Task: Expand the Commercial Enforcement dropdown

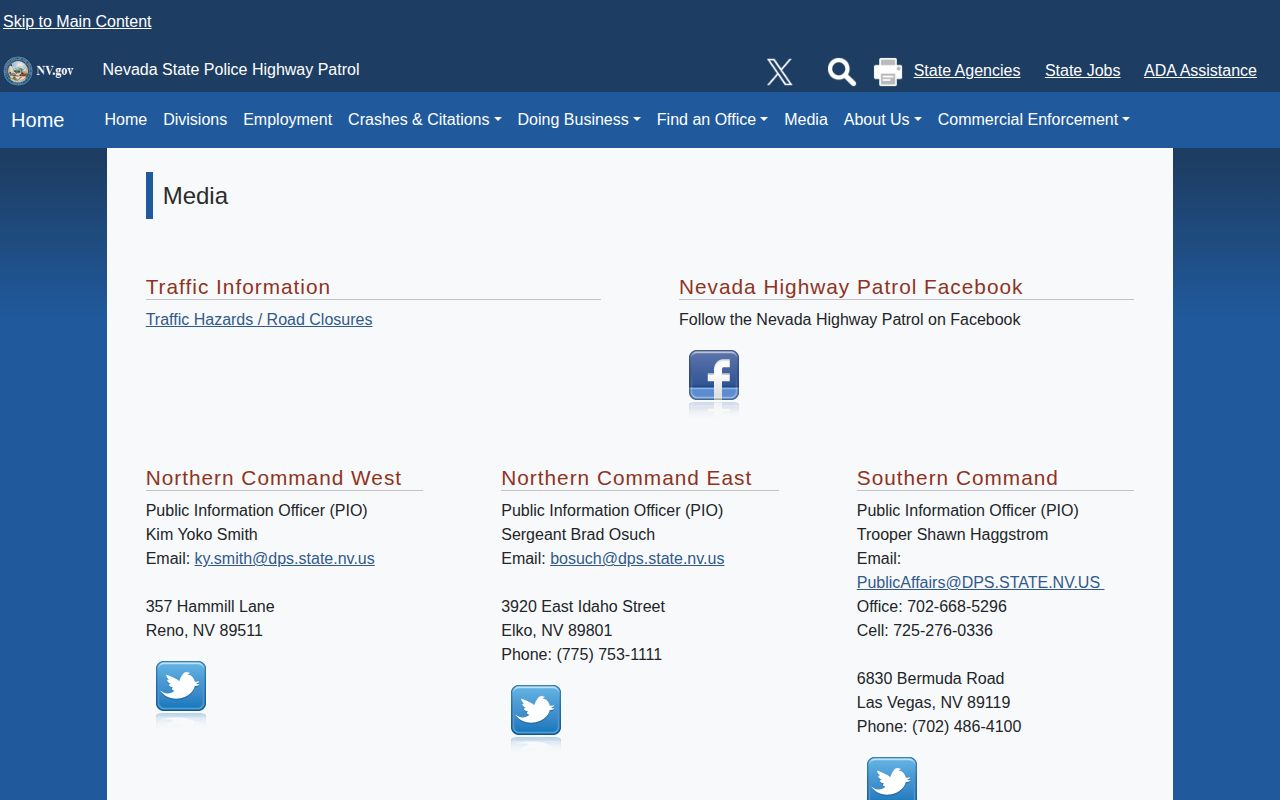Action: click(x=1034, y=119)
